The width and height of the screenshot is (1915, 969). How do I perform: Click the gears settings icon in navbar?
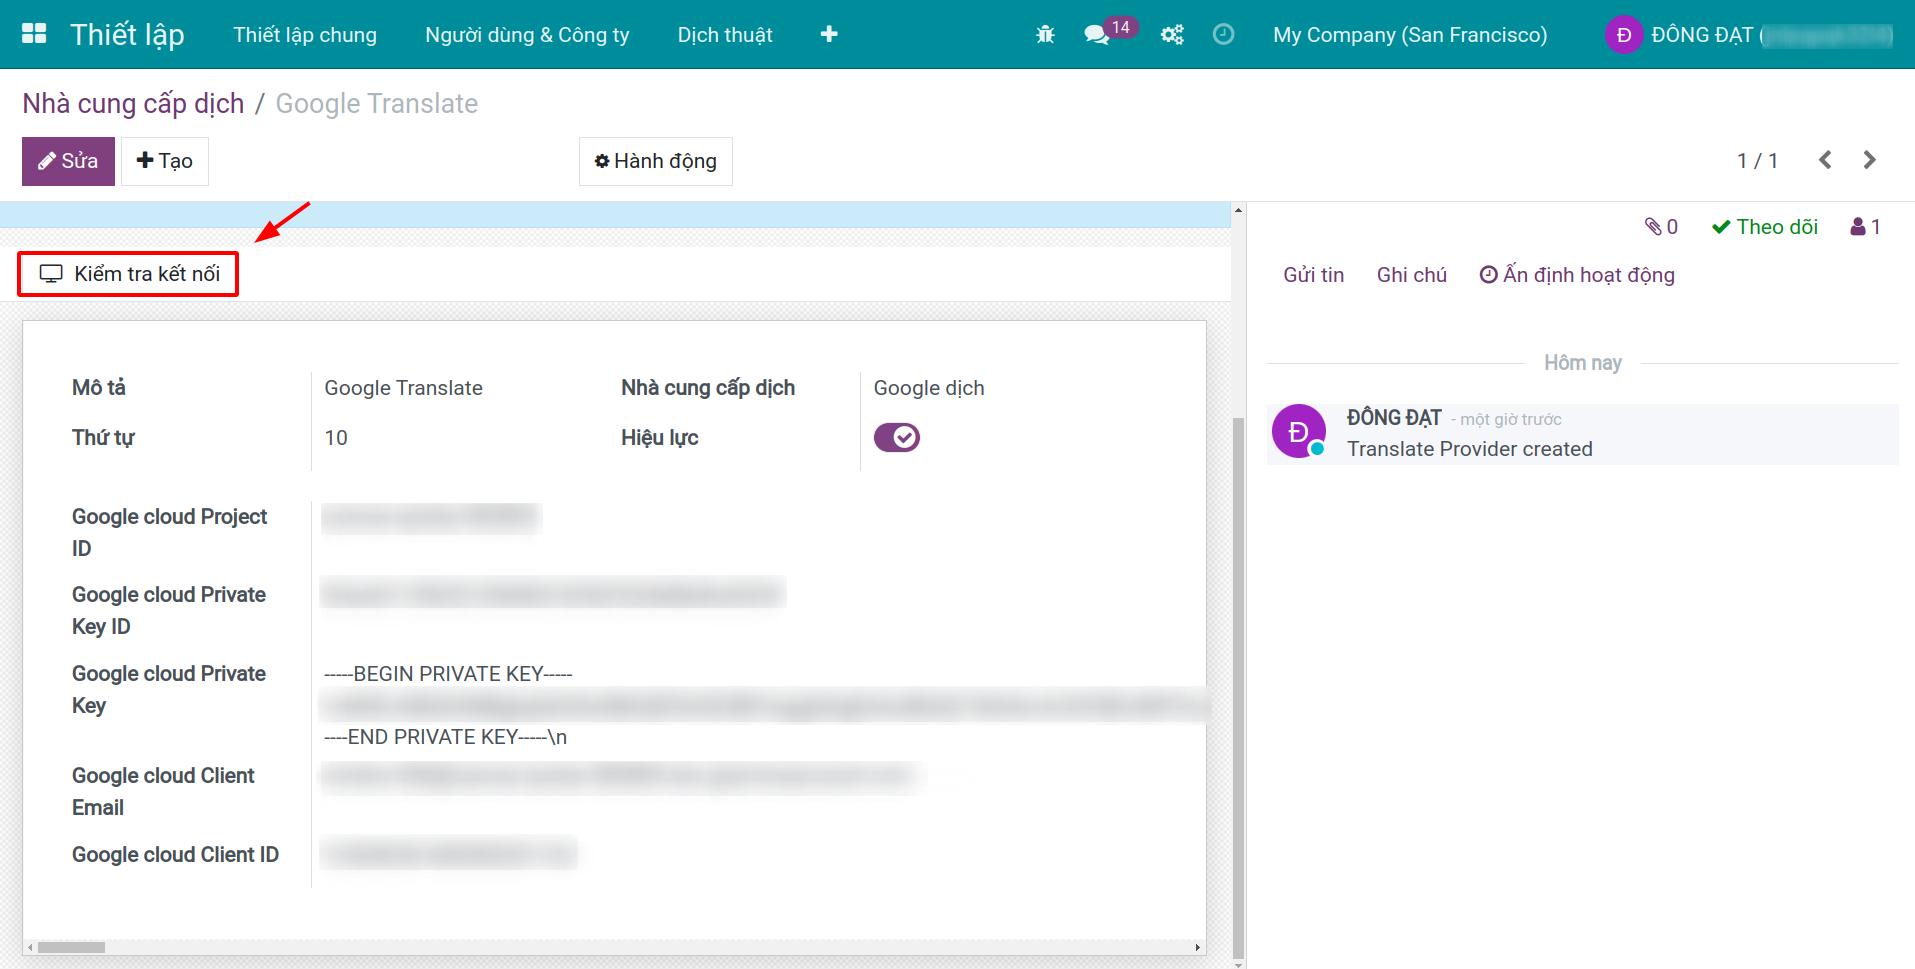tap(1172, 35)
